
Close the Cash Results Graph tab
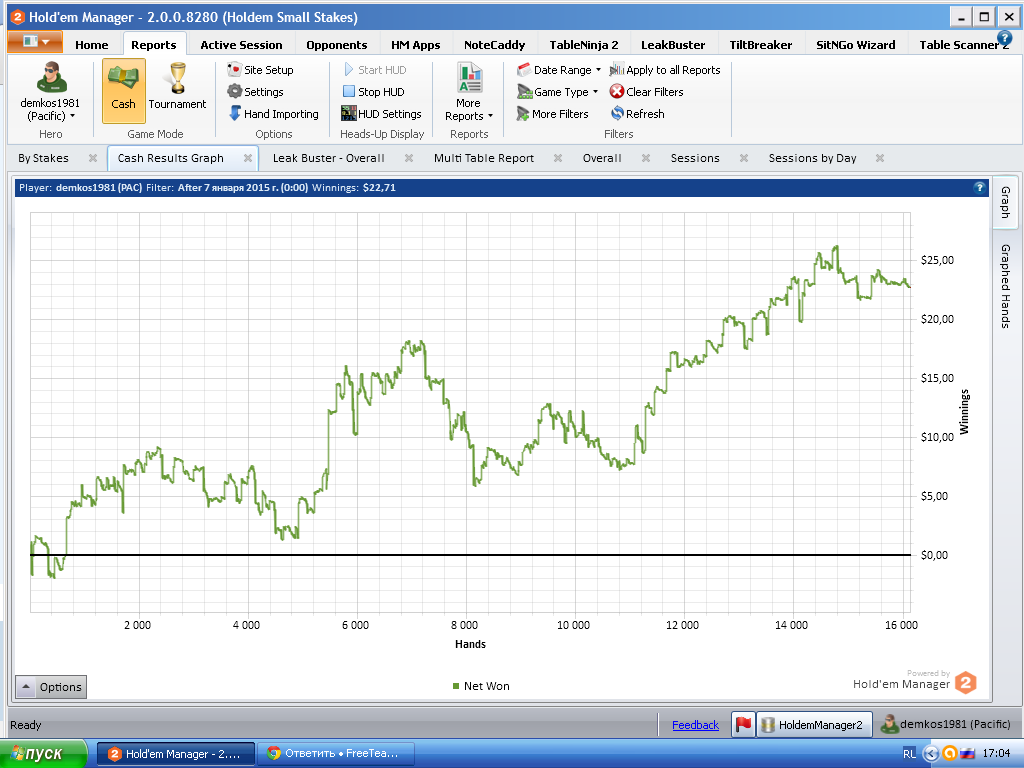pyautogui.click(x=248, y=158)
